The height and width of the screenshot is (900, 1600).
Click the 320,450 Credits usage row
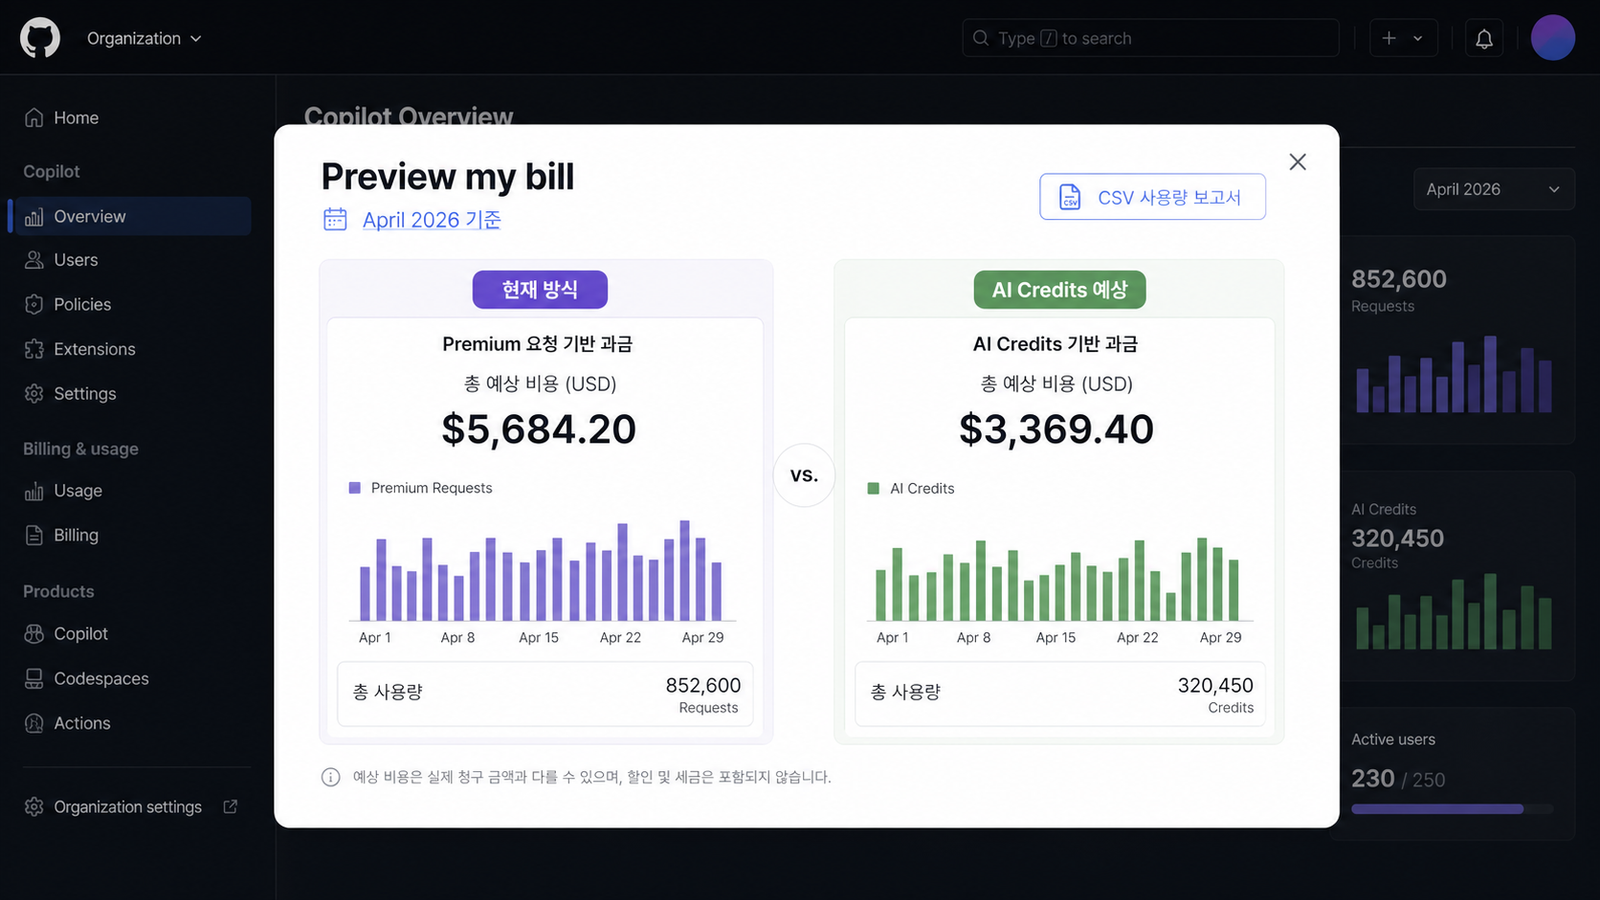[1060, 694]
